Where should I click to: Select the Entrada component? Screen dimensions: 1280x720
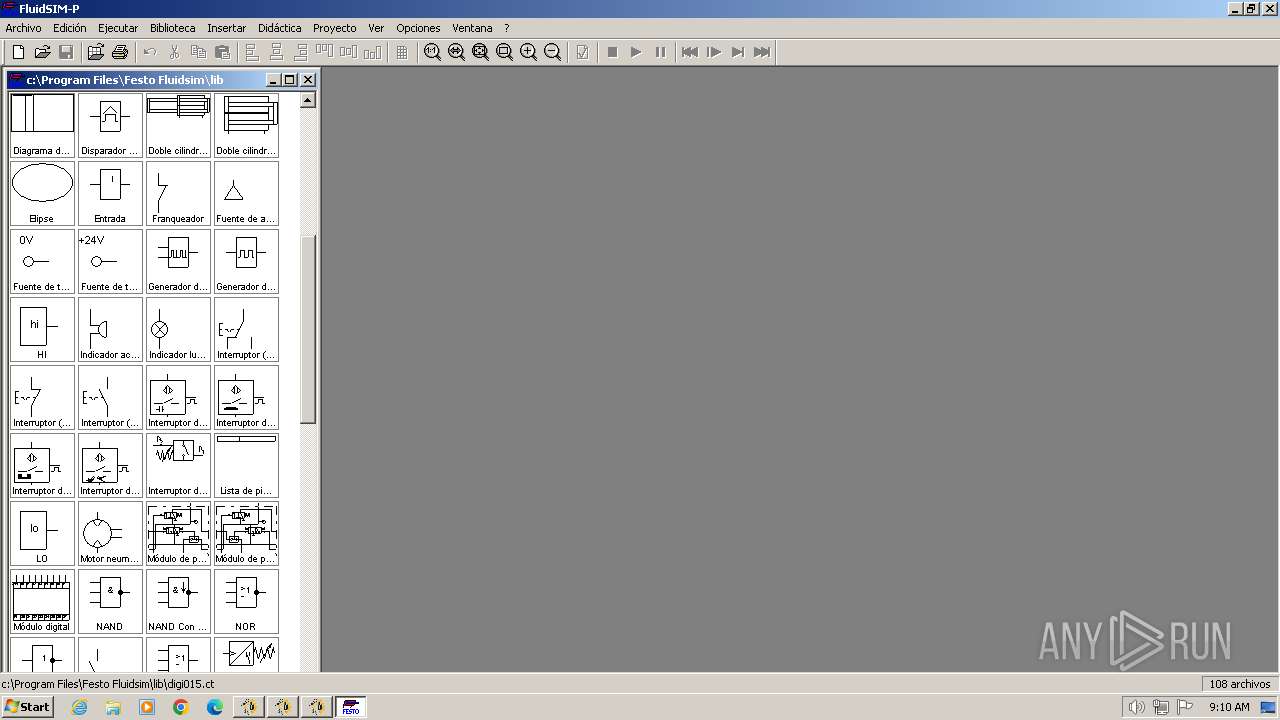pos(110,194)
